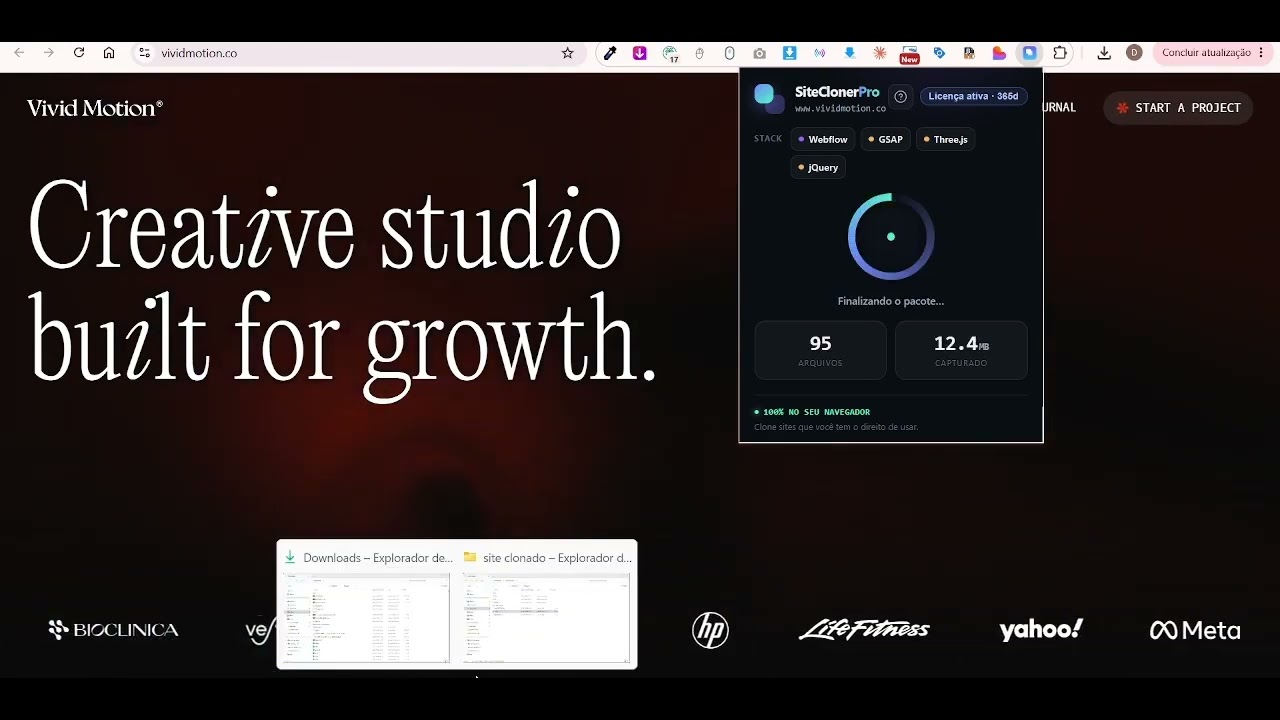The height and width of the screenshot is (720, 1280).
Task: Click the HP client logo
Action: (710, 630)
